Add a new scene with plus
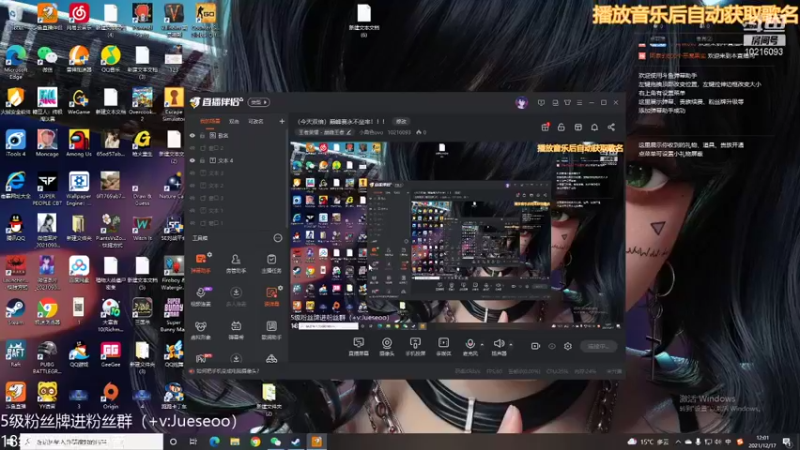Viewport: 800px width, 450px height. tap(282, 121)
